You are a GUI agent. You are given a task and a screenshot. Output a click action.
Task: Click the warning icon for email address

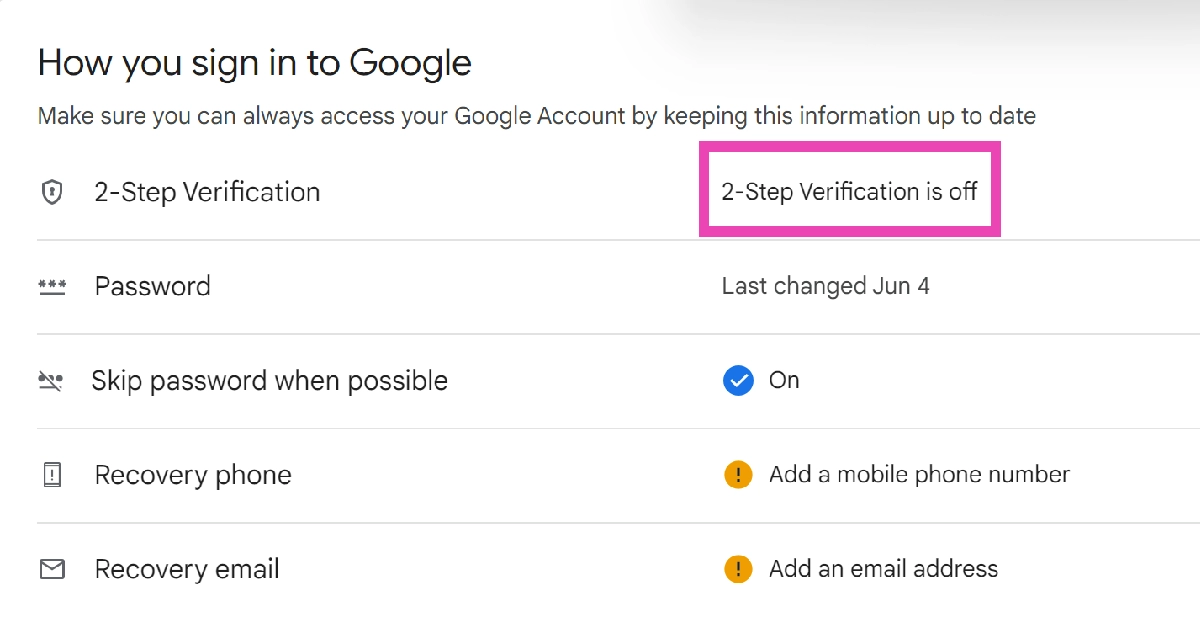pos(738,570)
